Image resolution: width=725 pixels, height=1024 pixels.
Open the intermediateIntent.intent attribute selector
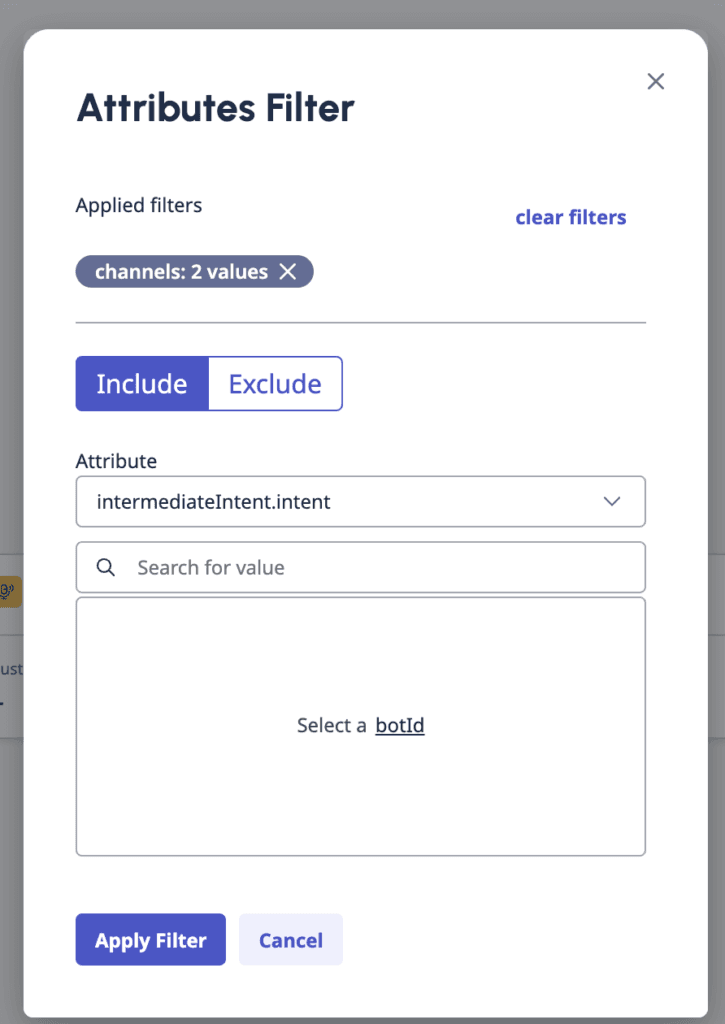pos(360,502)
